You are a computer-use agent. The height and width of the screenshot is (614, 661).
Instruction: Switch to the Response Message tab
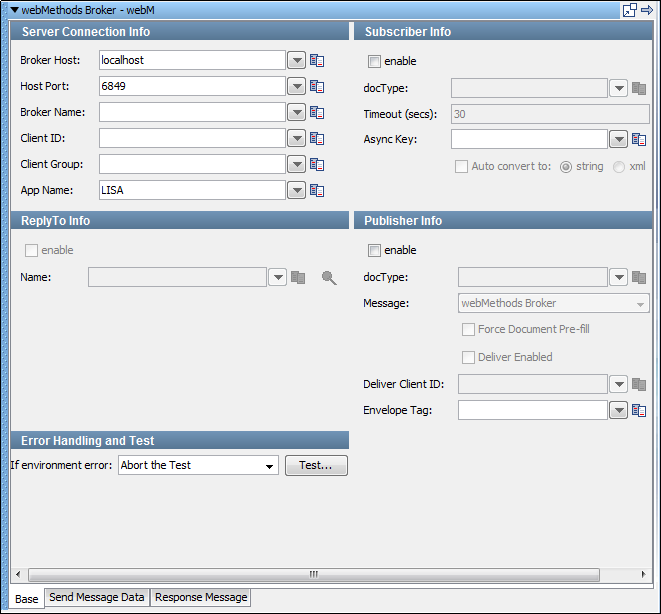pyautogui.click(x=201, y=598)
